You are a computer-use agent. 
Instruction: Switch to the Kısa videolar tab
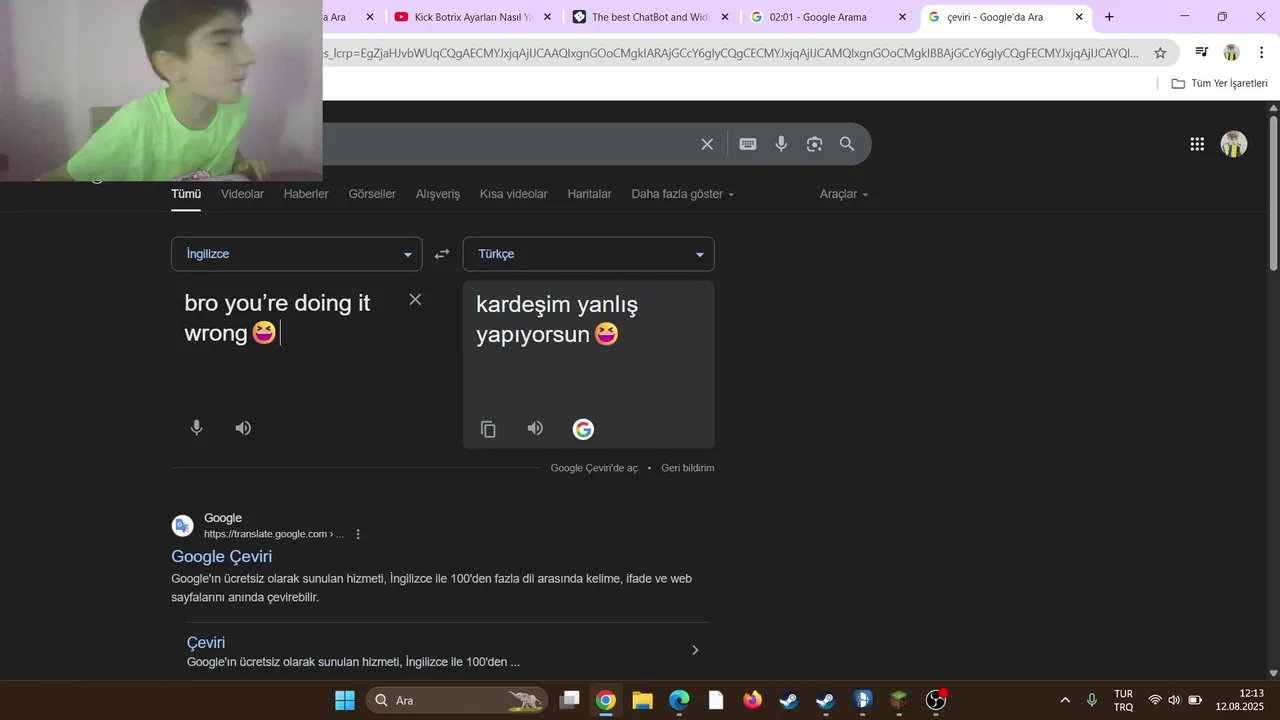[514, 194]
